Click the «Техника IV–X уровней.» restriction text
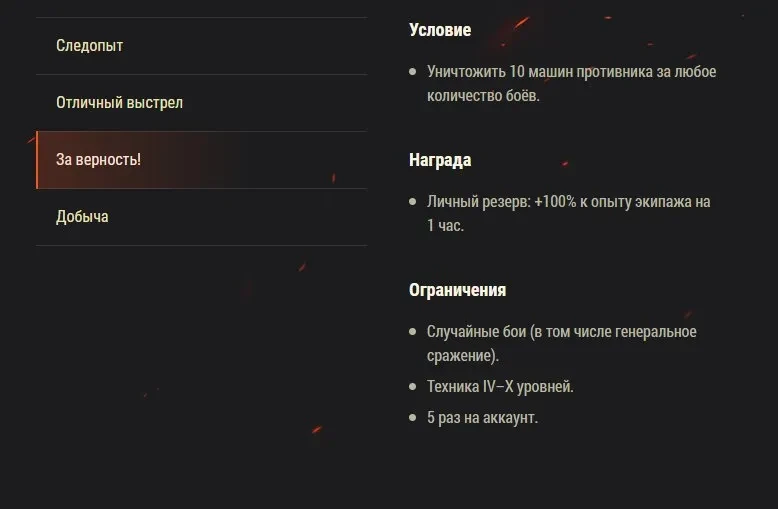The width and height of the screenshot is (778, 509). (500, 386)
